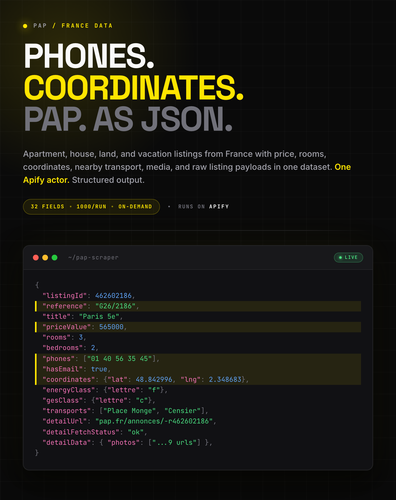
Task: Click the PAP. AS JSON. headline
Action: pyautogui.click(x=128, y=119)
